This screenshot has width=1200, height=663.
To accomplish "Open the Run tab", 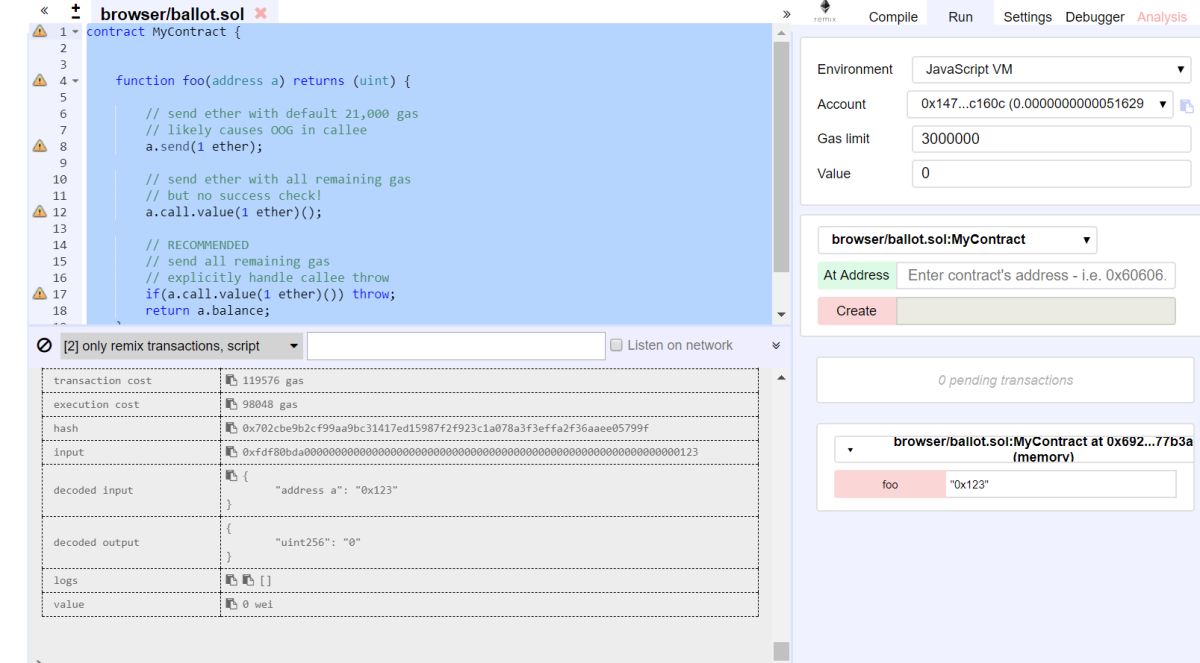I will pos(960,17).
